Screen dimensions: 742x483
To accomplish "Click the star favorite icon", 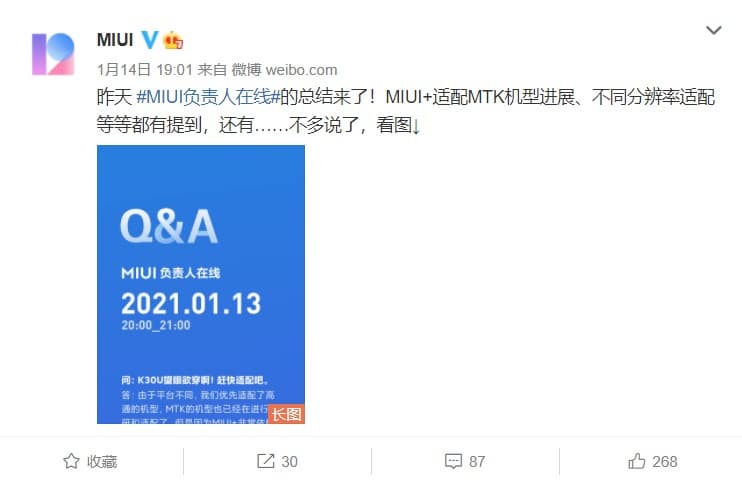I will 71,461.
